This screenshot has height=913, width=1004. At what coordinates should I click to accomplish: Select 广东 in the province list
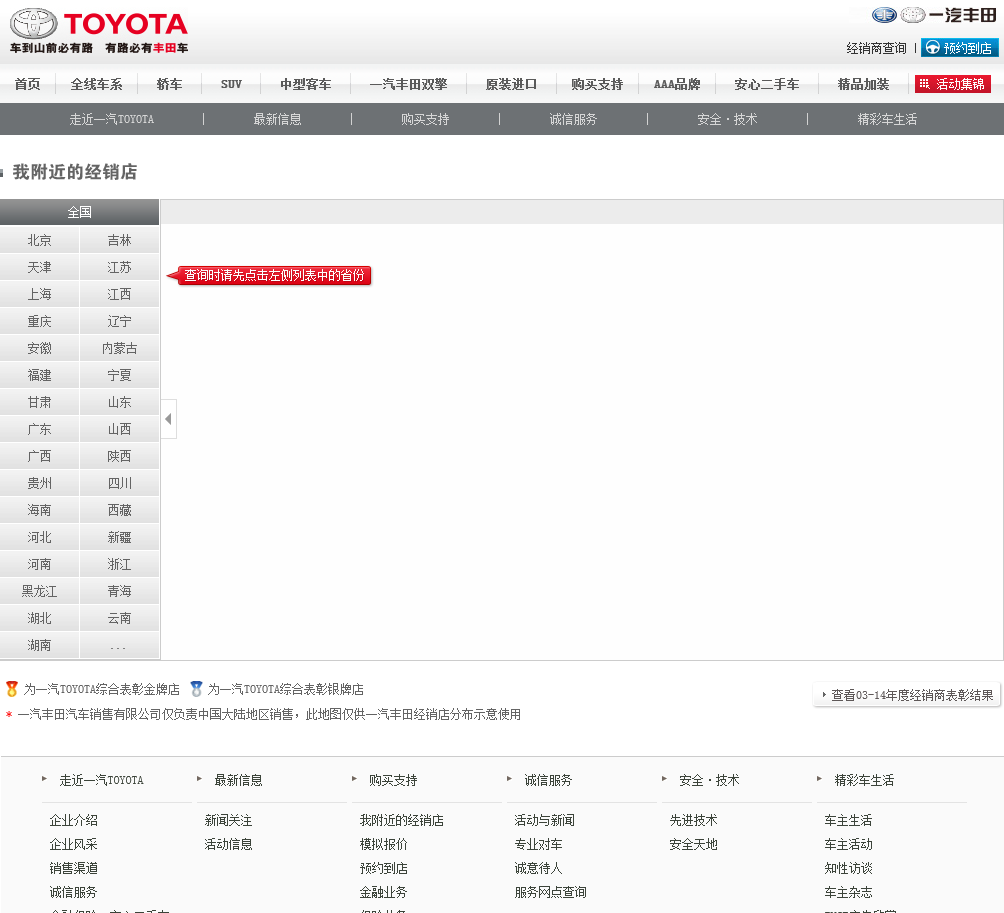tap(39, 429)
